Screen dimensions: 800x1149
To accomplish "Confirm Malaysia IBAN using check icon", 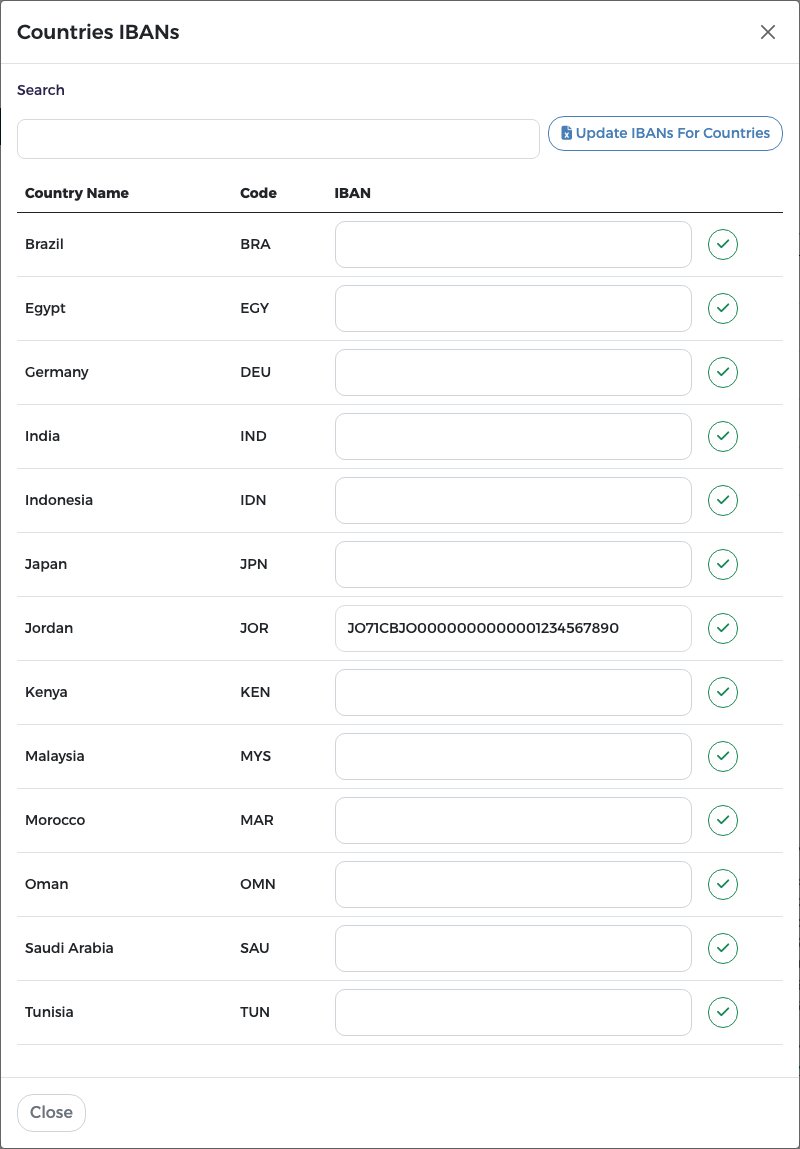I will coord(722,756).
